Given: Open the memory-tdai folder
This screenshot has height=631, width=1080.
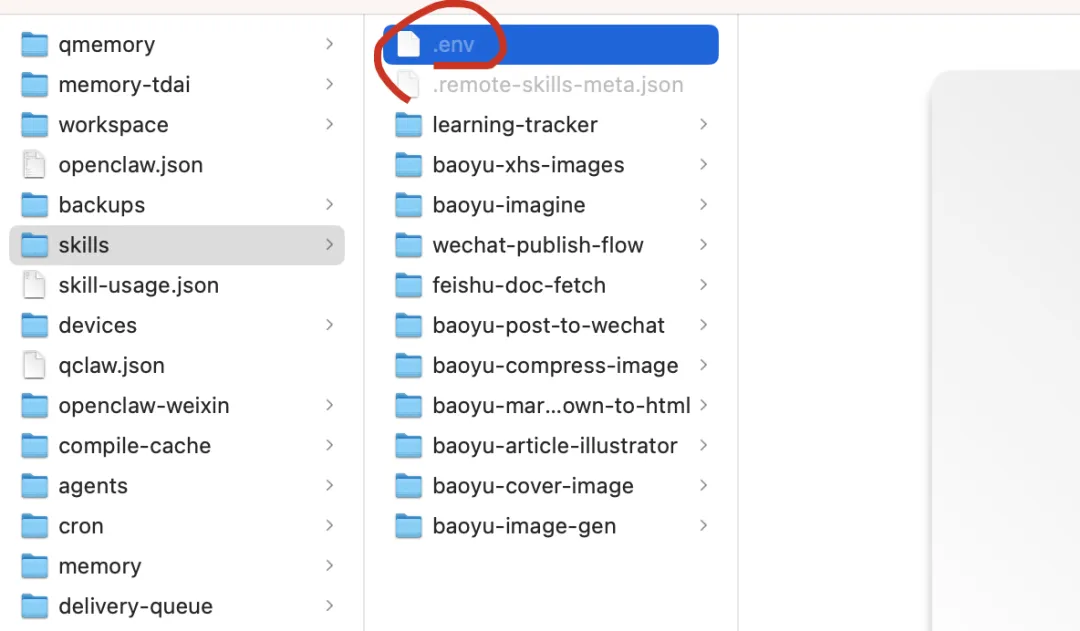Looking at the screenshot, I should pos(124,85).
